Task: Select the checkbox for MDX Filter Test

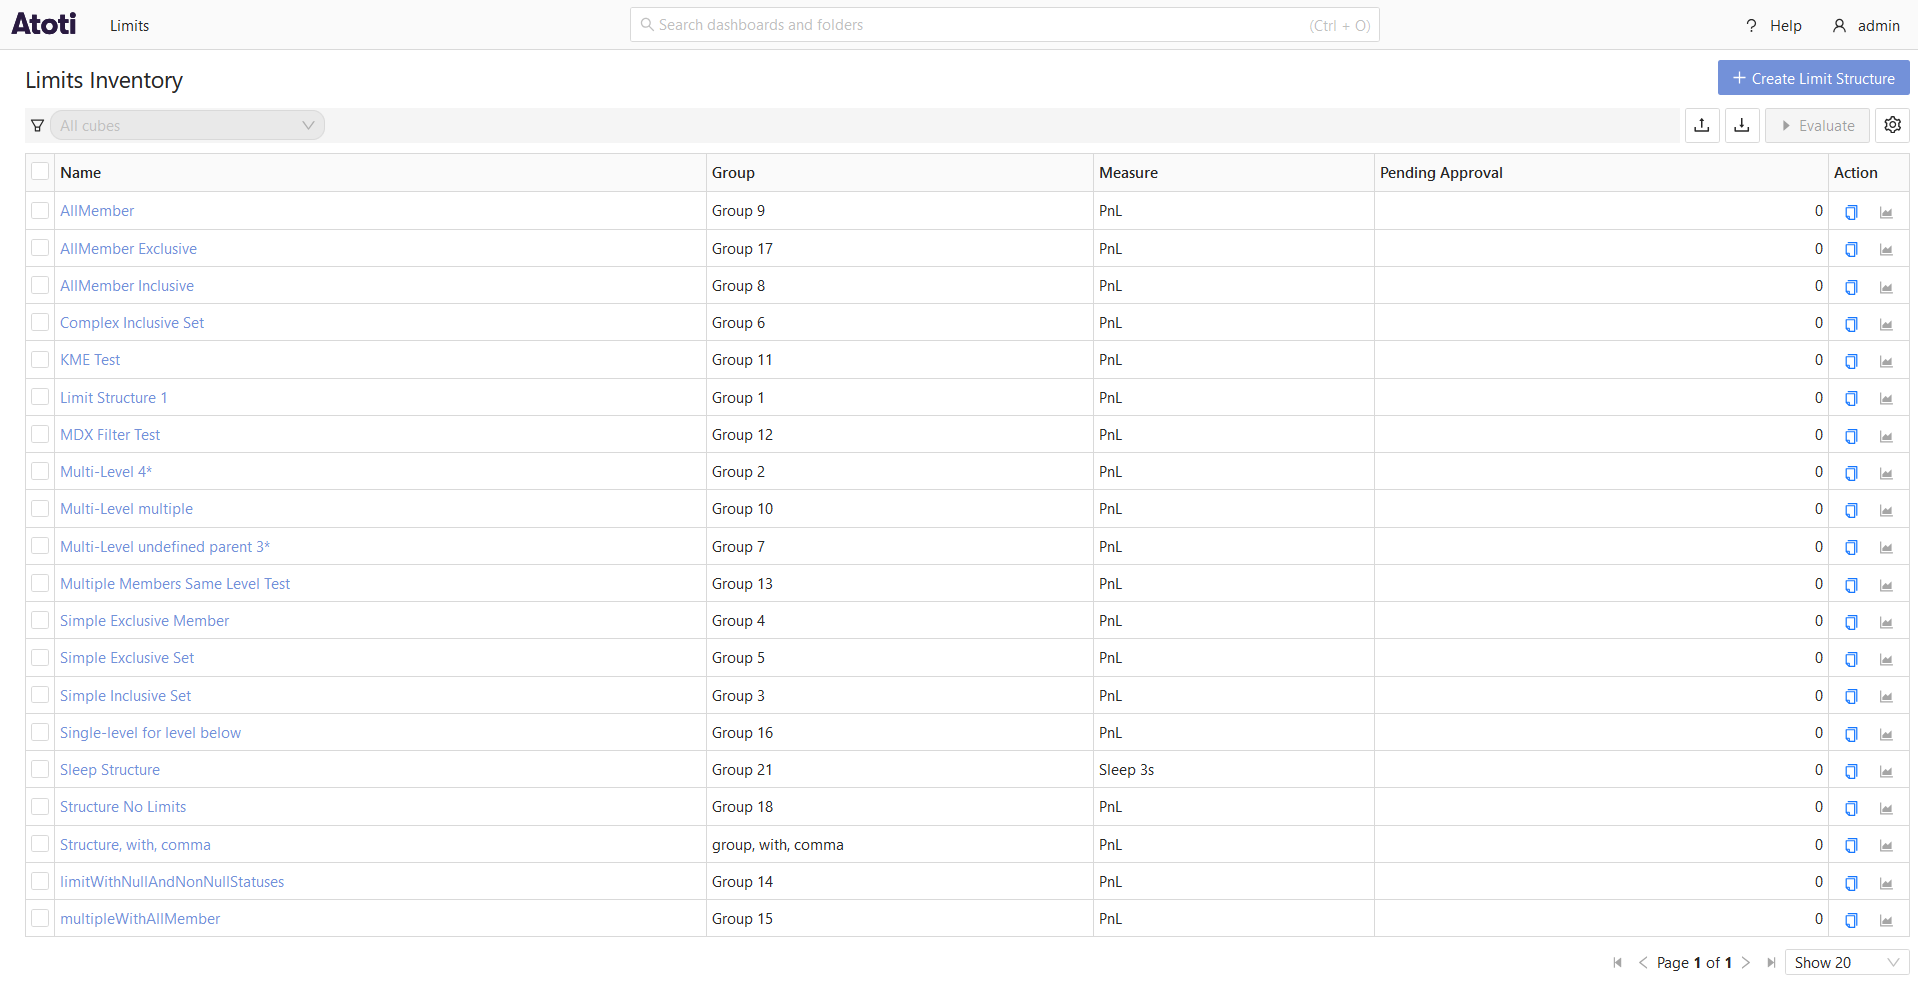Action: tap(40, 434)
